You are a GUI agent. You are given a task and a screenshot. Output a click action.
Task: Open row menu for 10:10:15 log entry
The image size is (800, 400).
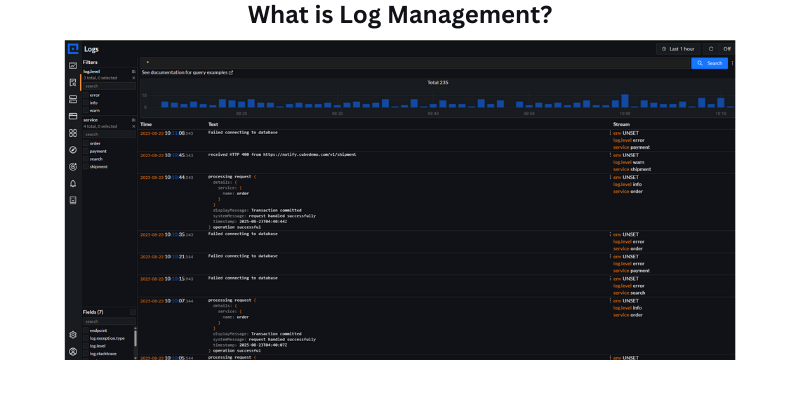(610, 279)
